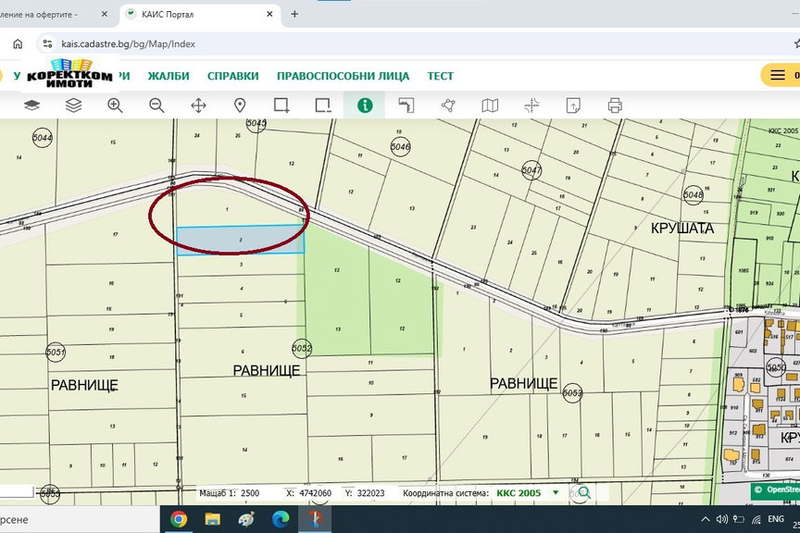Click the browser home button
The width and height of the screenshot is (800, 533).
pos(17,44)
